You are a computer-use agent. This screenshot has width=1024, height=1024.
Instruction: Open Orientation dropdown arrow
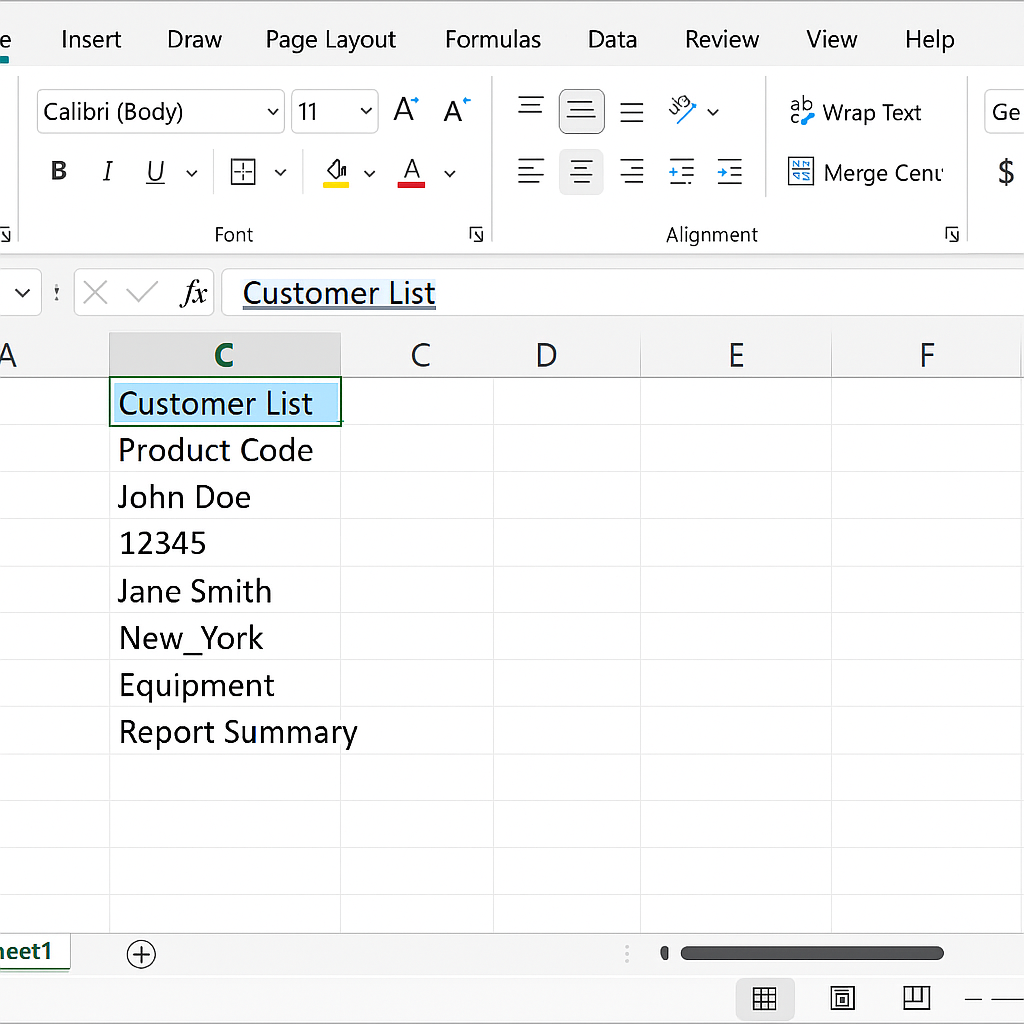[713, 112]
